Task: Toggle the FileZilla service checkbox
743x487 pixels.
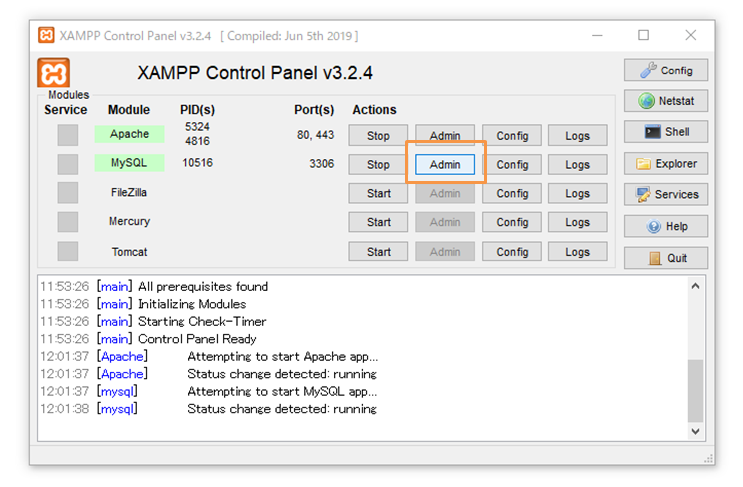Action: click(x=68, y=193)
